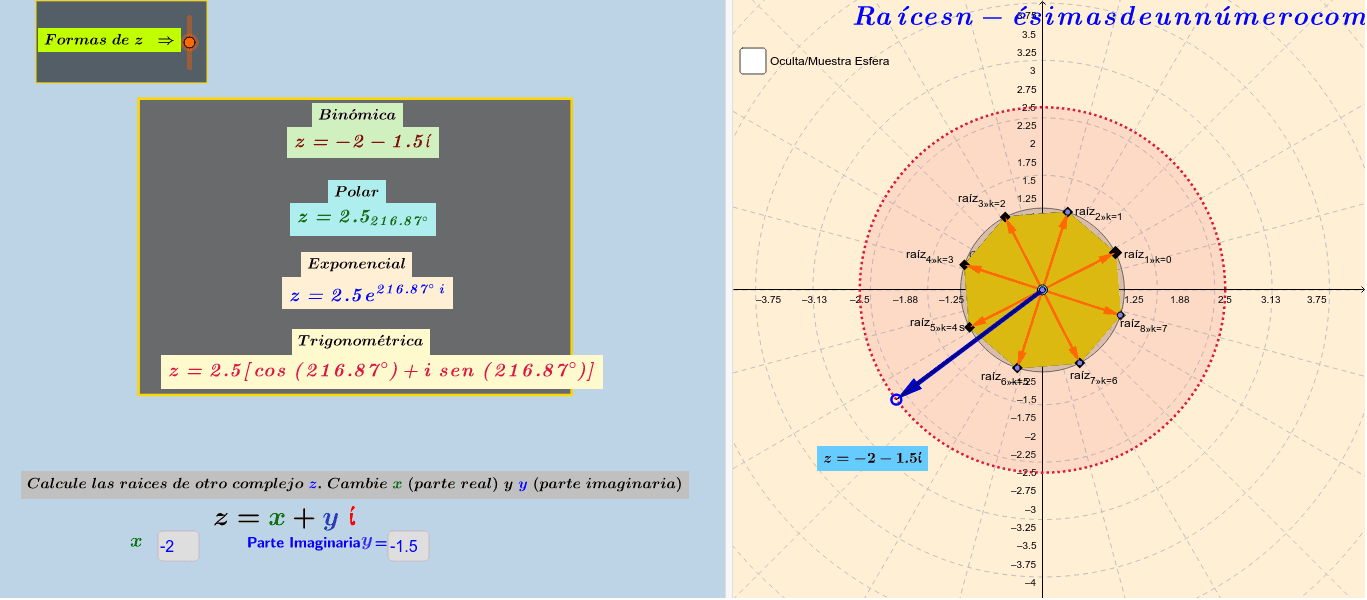Click the 'Formas de z' label
Viewport: 1367px width, 600px height.
tap(109, 40)
